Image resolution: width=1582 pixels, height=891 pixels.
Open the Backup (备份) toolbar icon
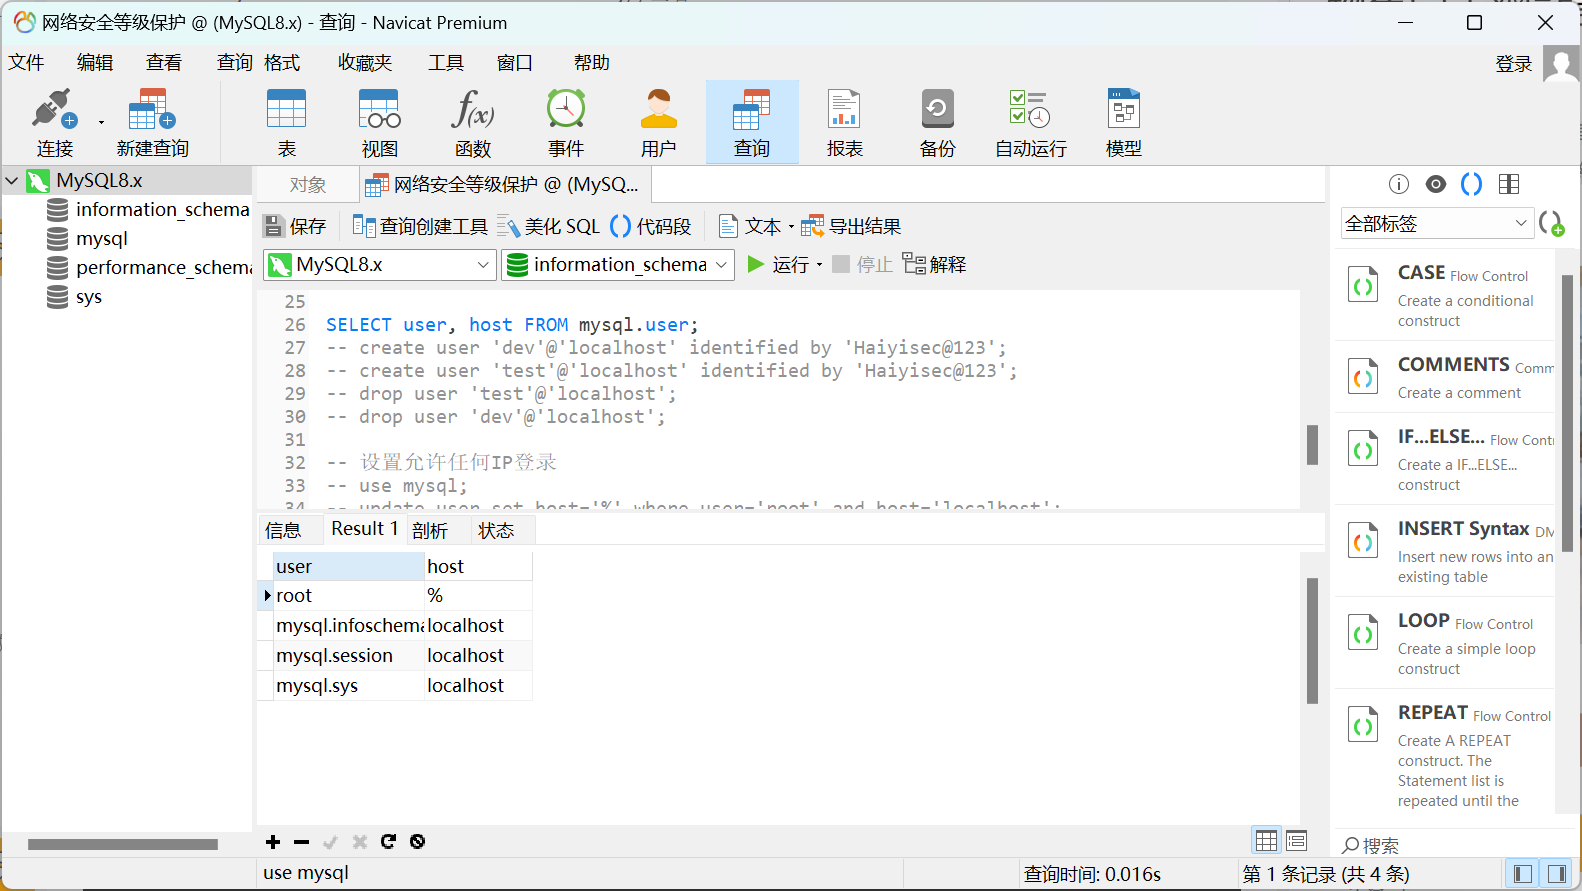[x=937, y=110]
